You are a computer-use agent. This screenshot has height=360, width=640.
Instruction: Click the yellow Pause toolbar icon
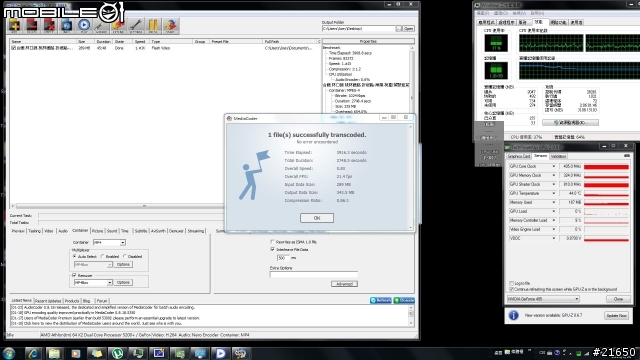pyautogui.click(x=153, y=25)
